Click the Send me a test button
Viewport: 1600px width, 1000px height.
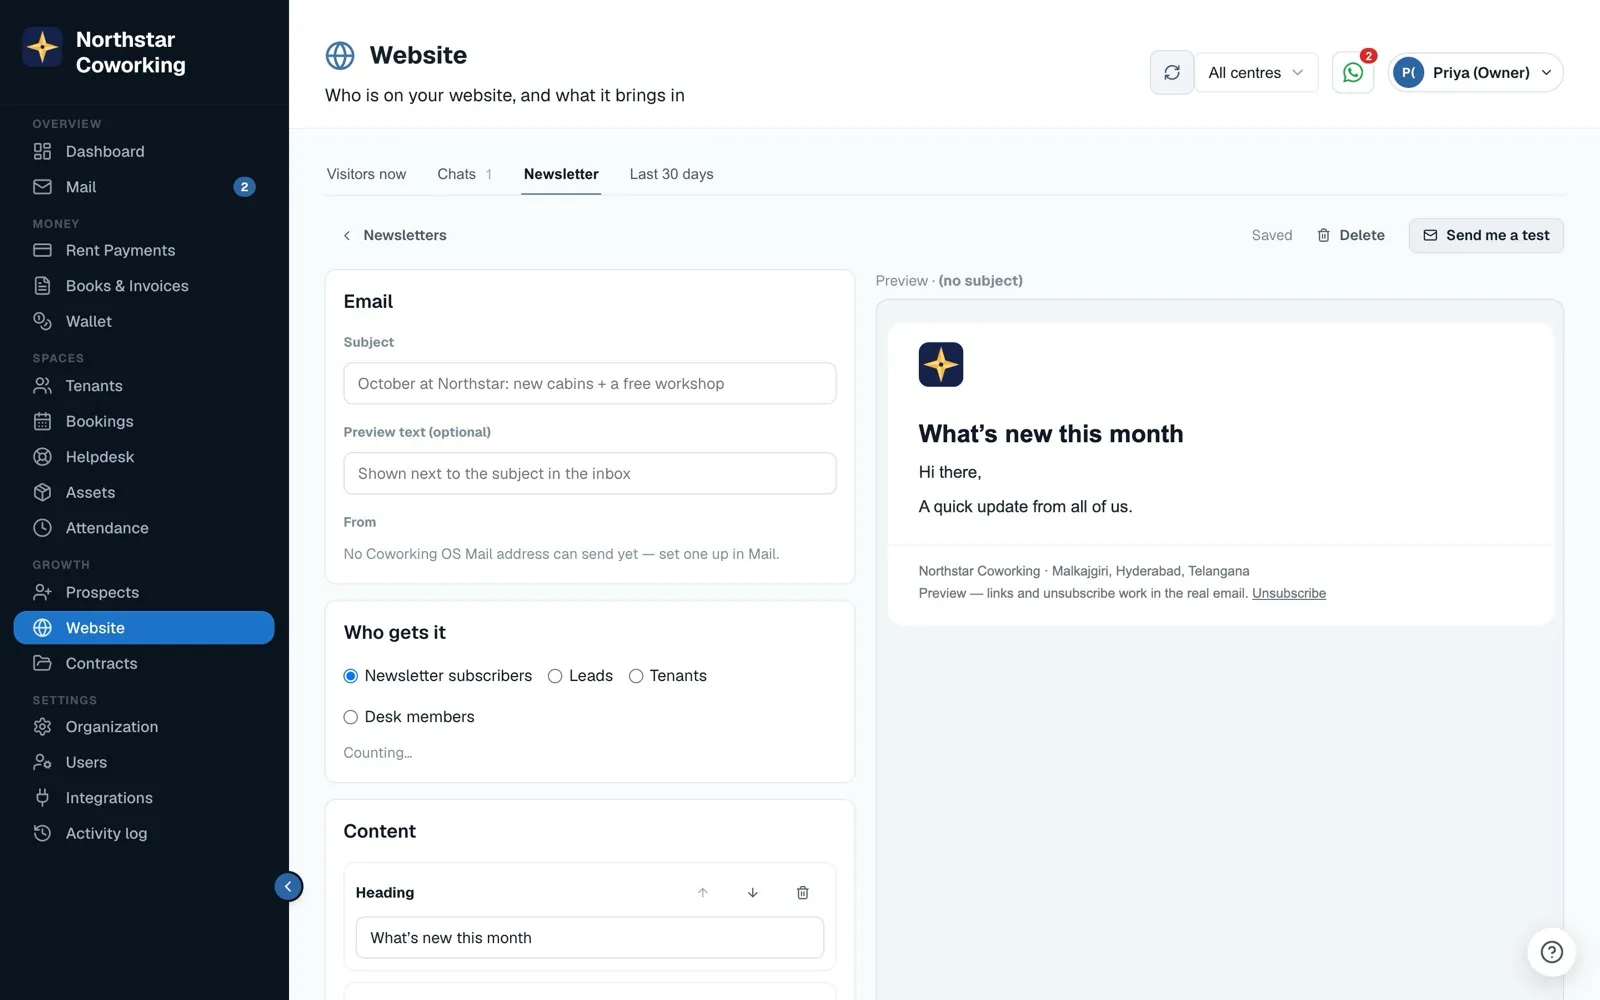coord(1486,236)
